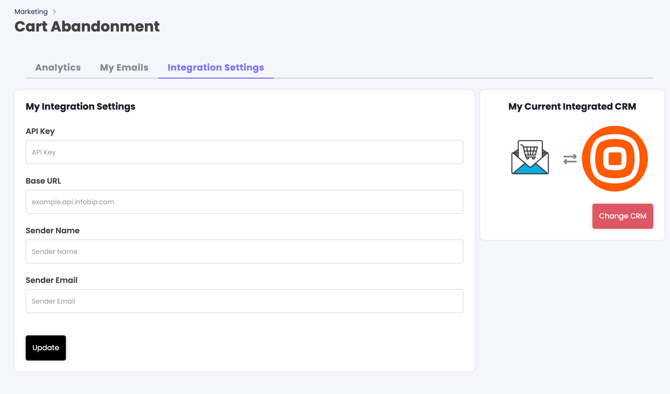Click the Marketing breadcrumb link
Image resolution: width=670 pixels, height=394 pixels.
[31, 12]
